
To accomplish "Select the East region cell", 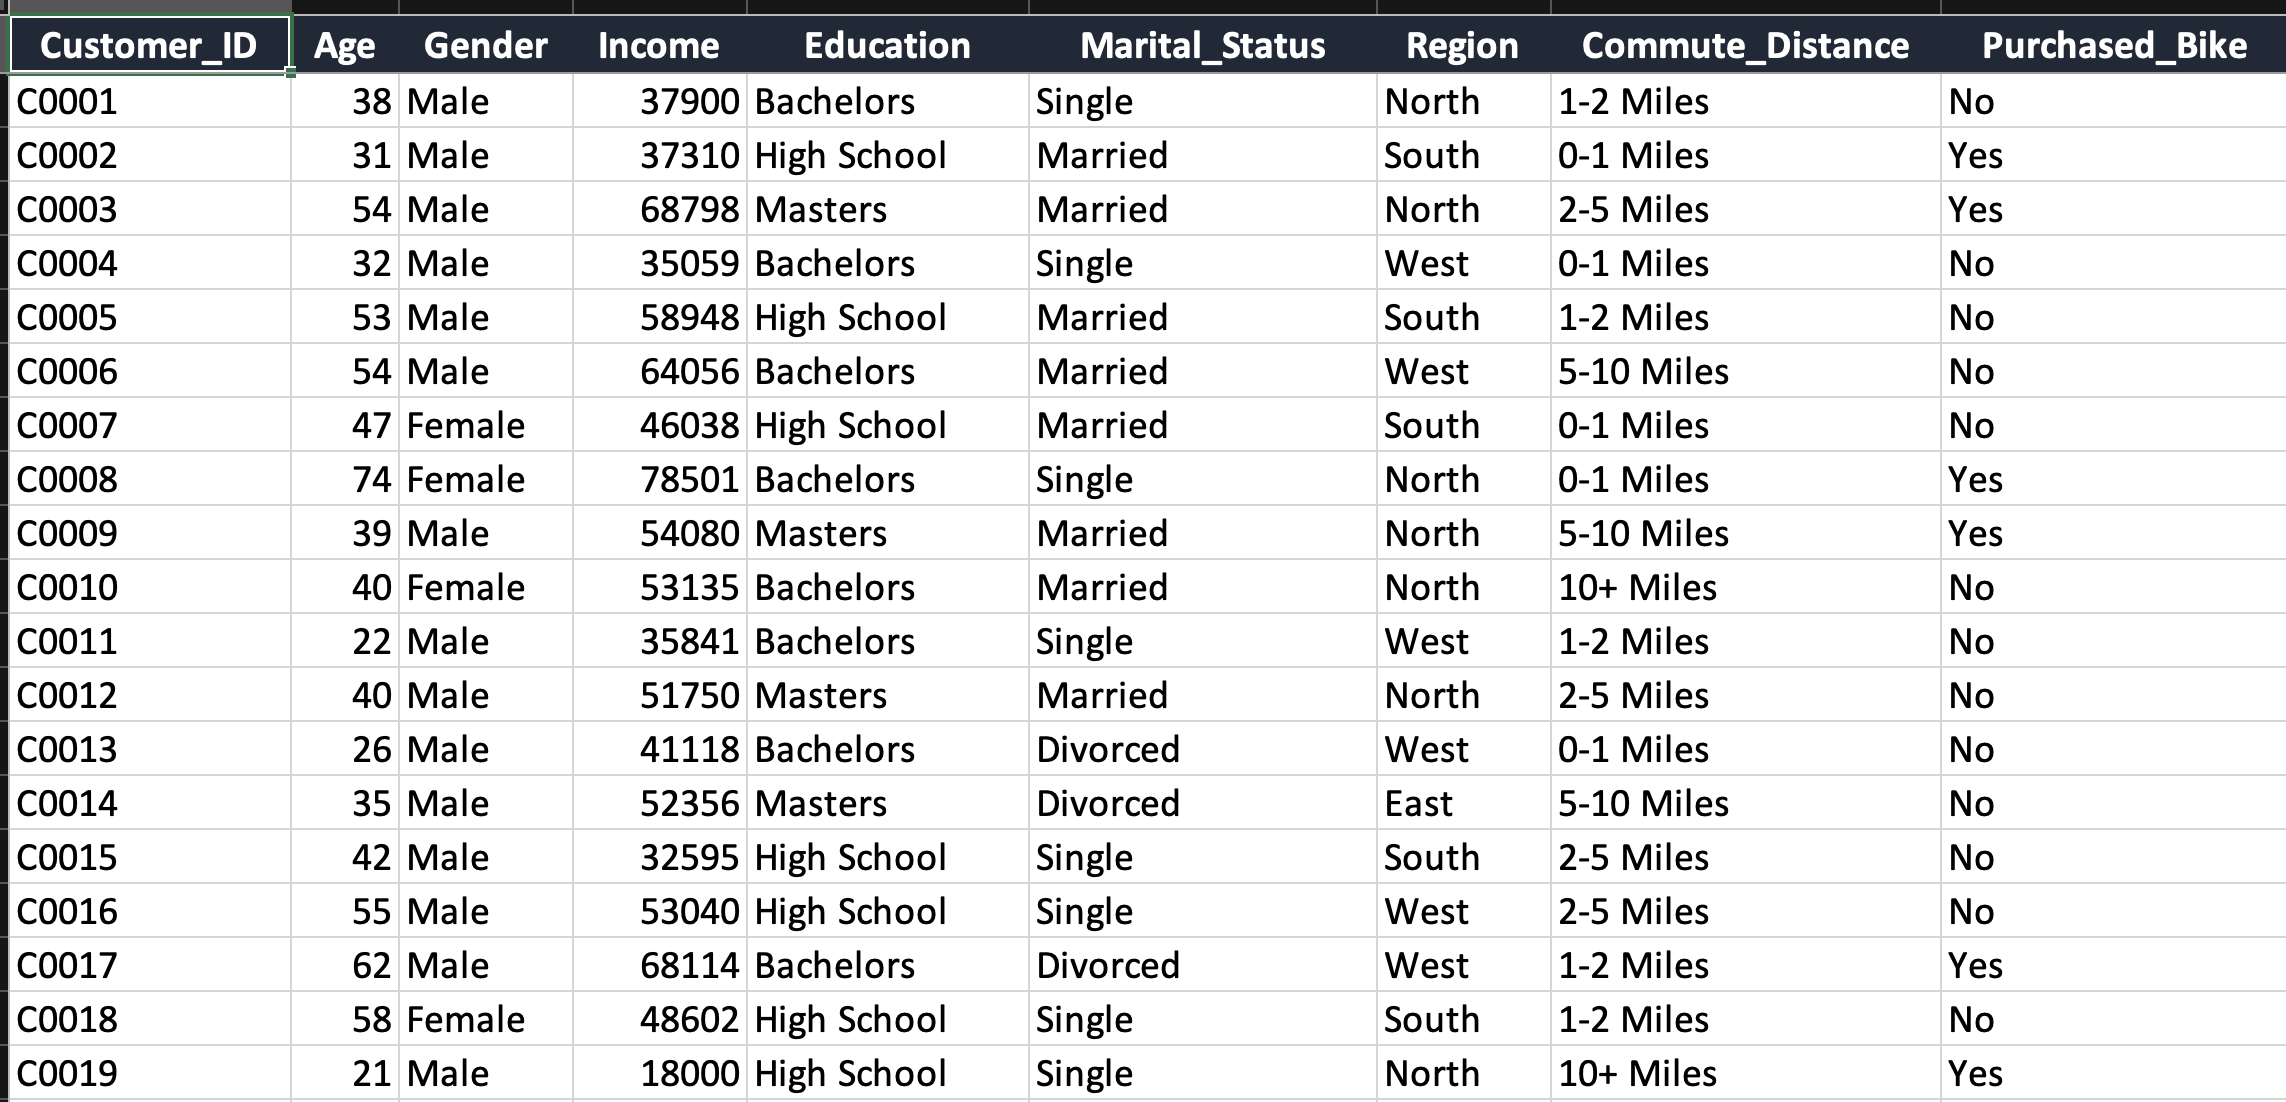I will click(1418, 804).
